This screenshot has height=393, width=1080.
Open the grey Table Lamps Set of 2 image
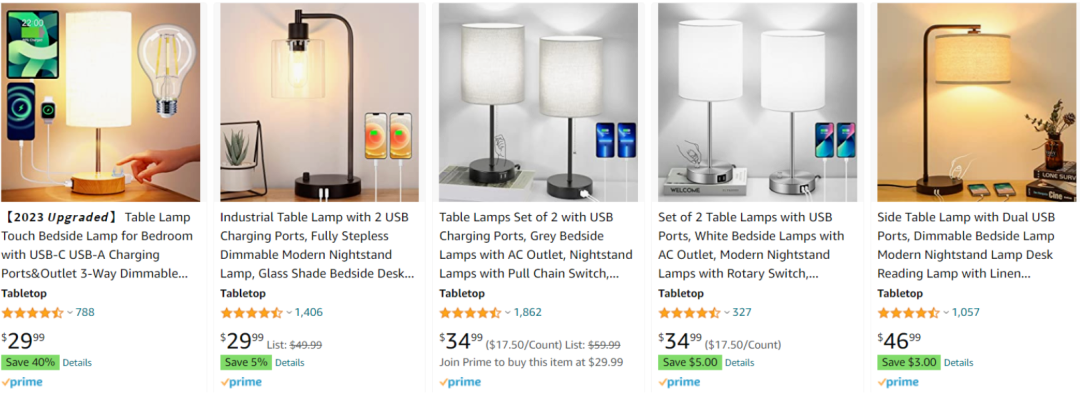click(x=538, y=103)
